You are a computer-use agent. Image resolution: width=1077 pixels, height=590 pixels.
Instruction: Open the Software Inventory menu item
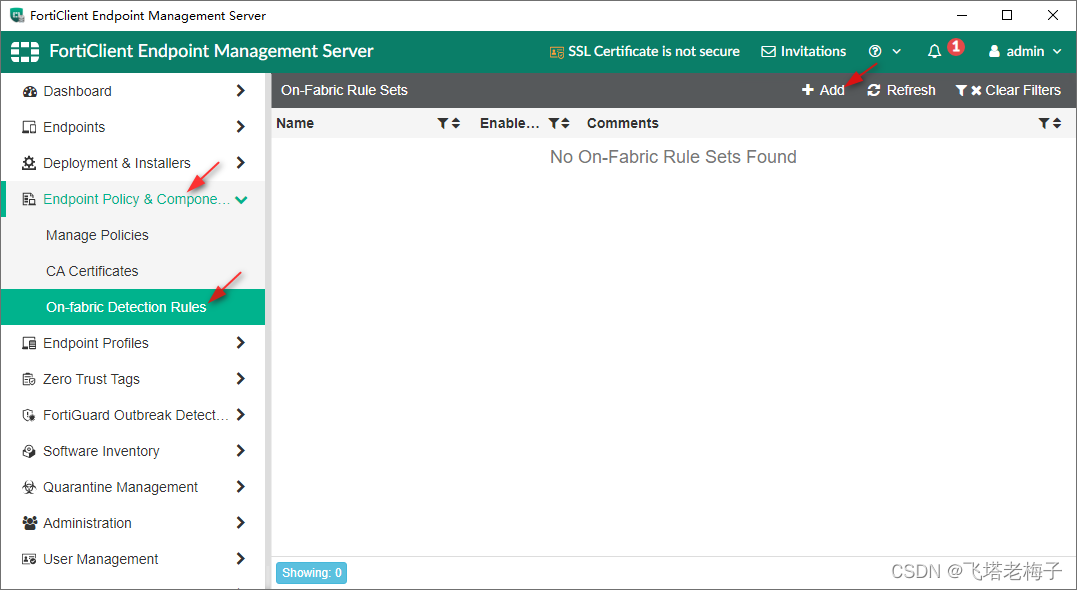[133, 451]
